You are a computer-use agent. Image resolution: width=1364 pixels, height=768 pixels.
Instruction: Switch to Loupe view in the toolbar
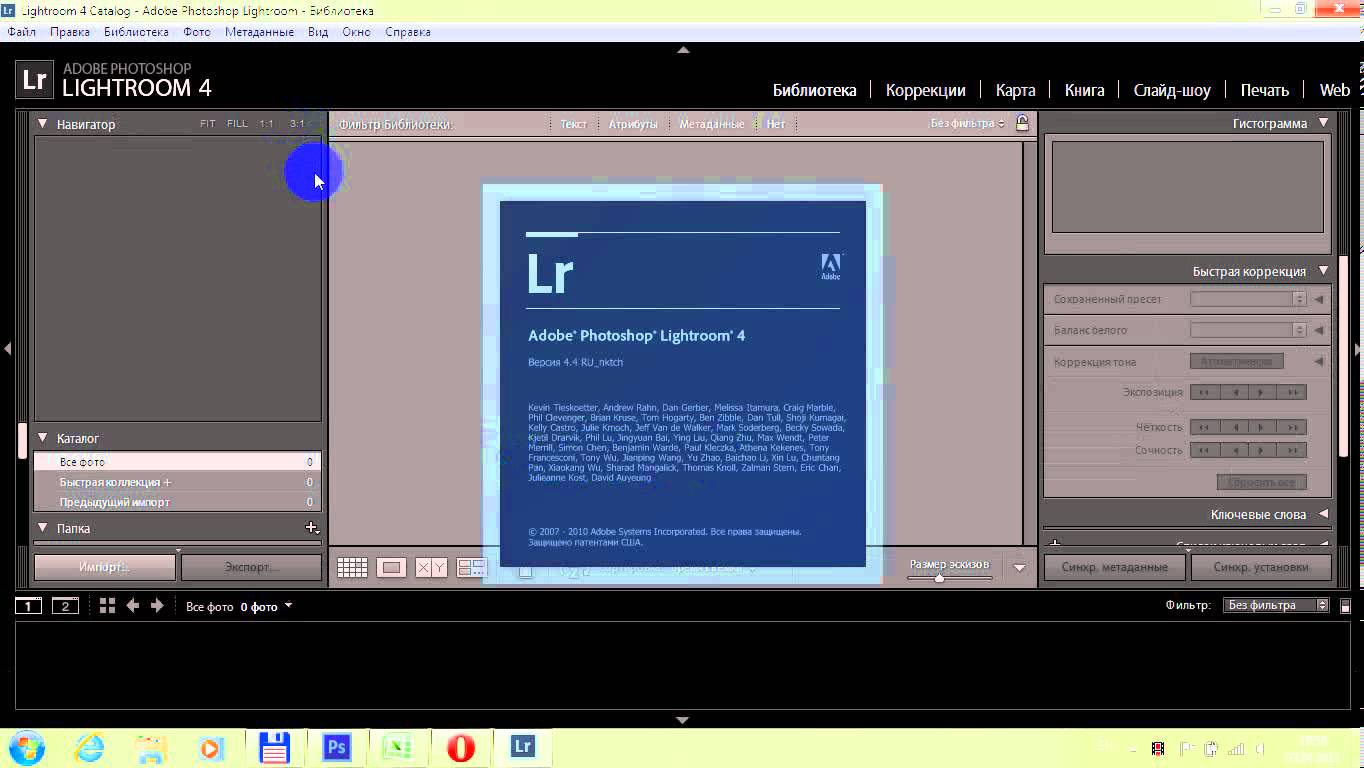[391, 568]
